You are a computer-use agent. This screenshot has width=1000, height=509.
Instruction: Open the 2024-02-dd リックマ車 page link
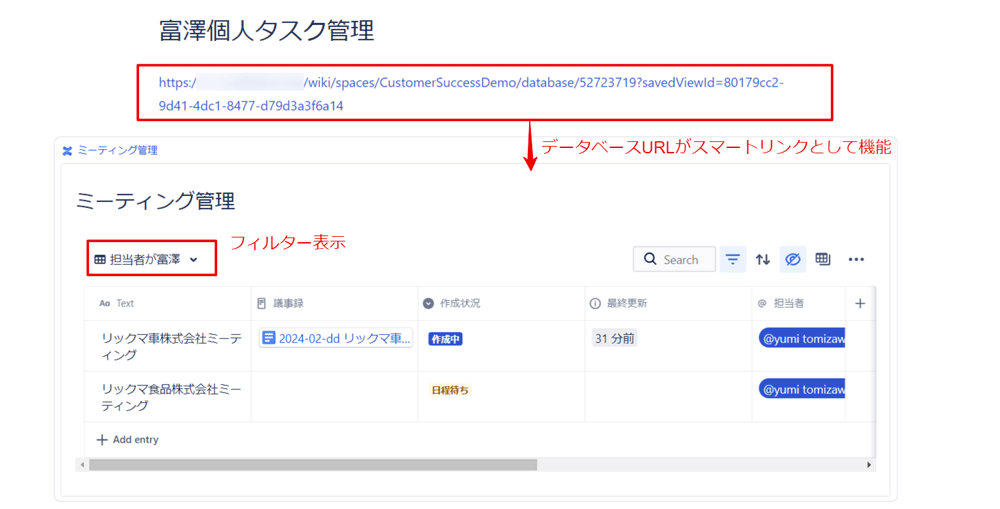344,339
